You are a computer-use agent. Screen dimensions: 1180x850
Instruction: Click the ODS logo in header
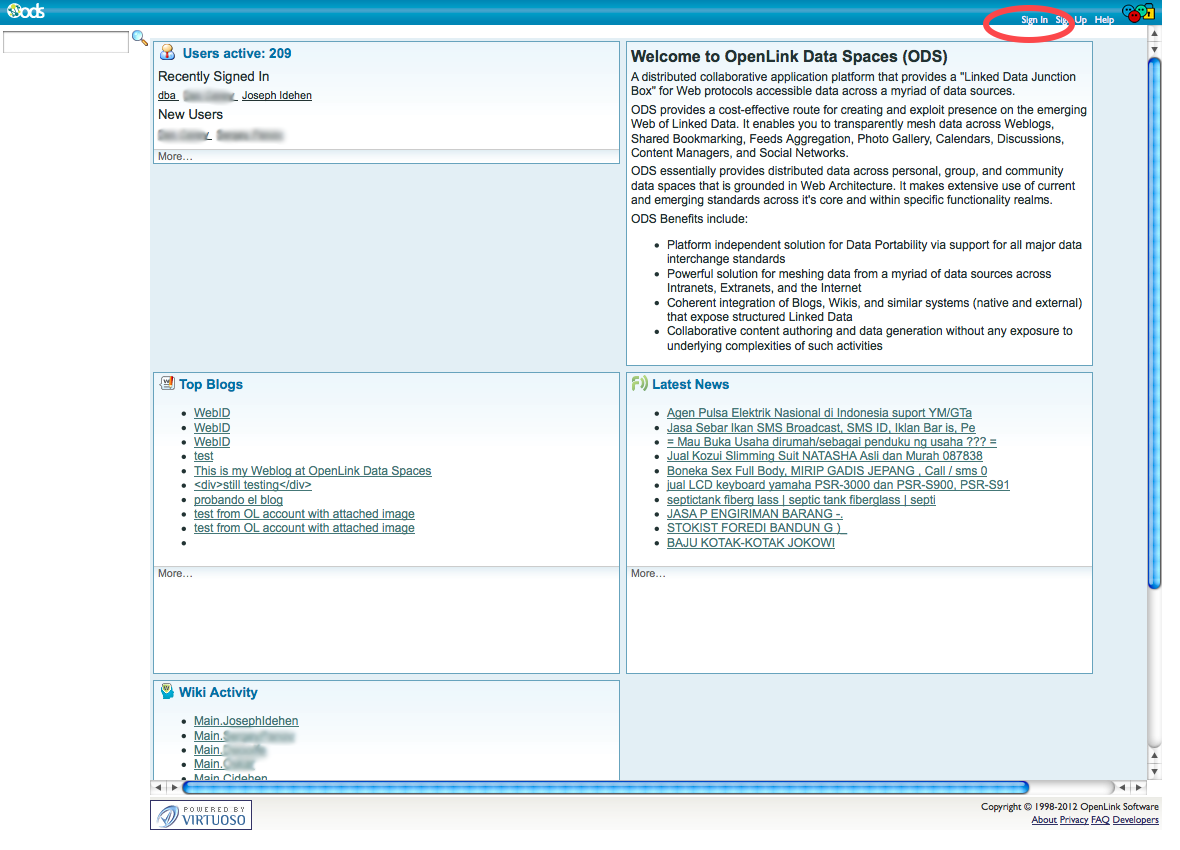coord(25,12)
